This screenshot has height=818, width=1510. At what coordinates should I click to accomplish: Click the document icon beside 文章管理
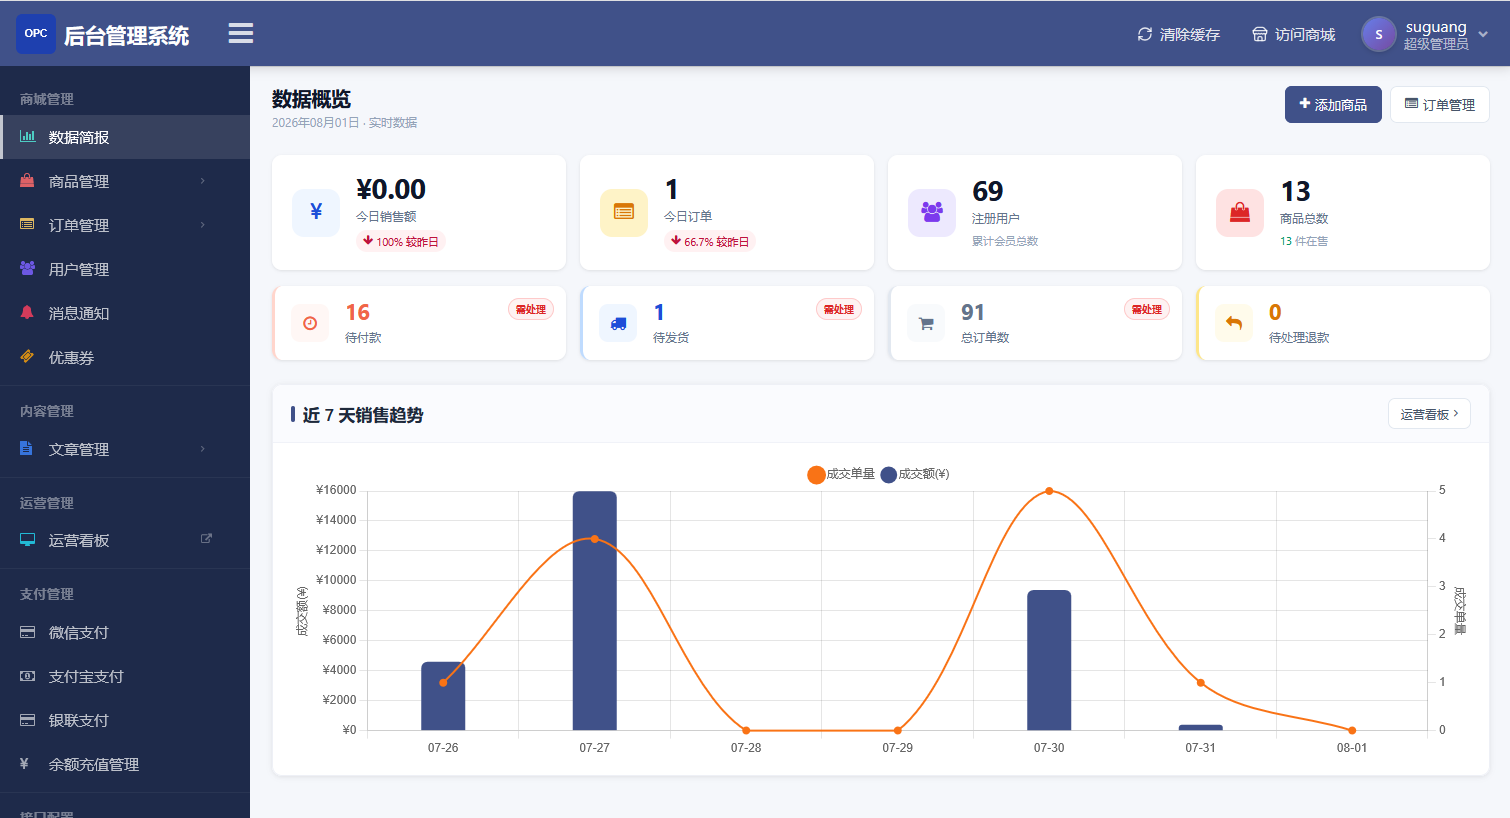[x=27, y=449]
